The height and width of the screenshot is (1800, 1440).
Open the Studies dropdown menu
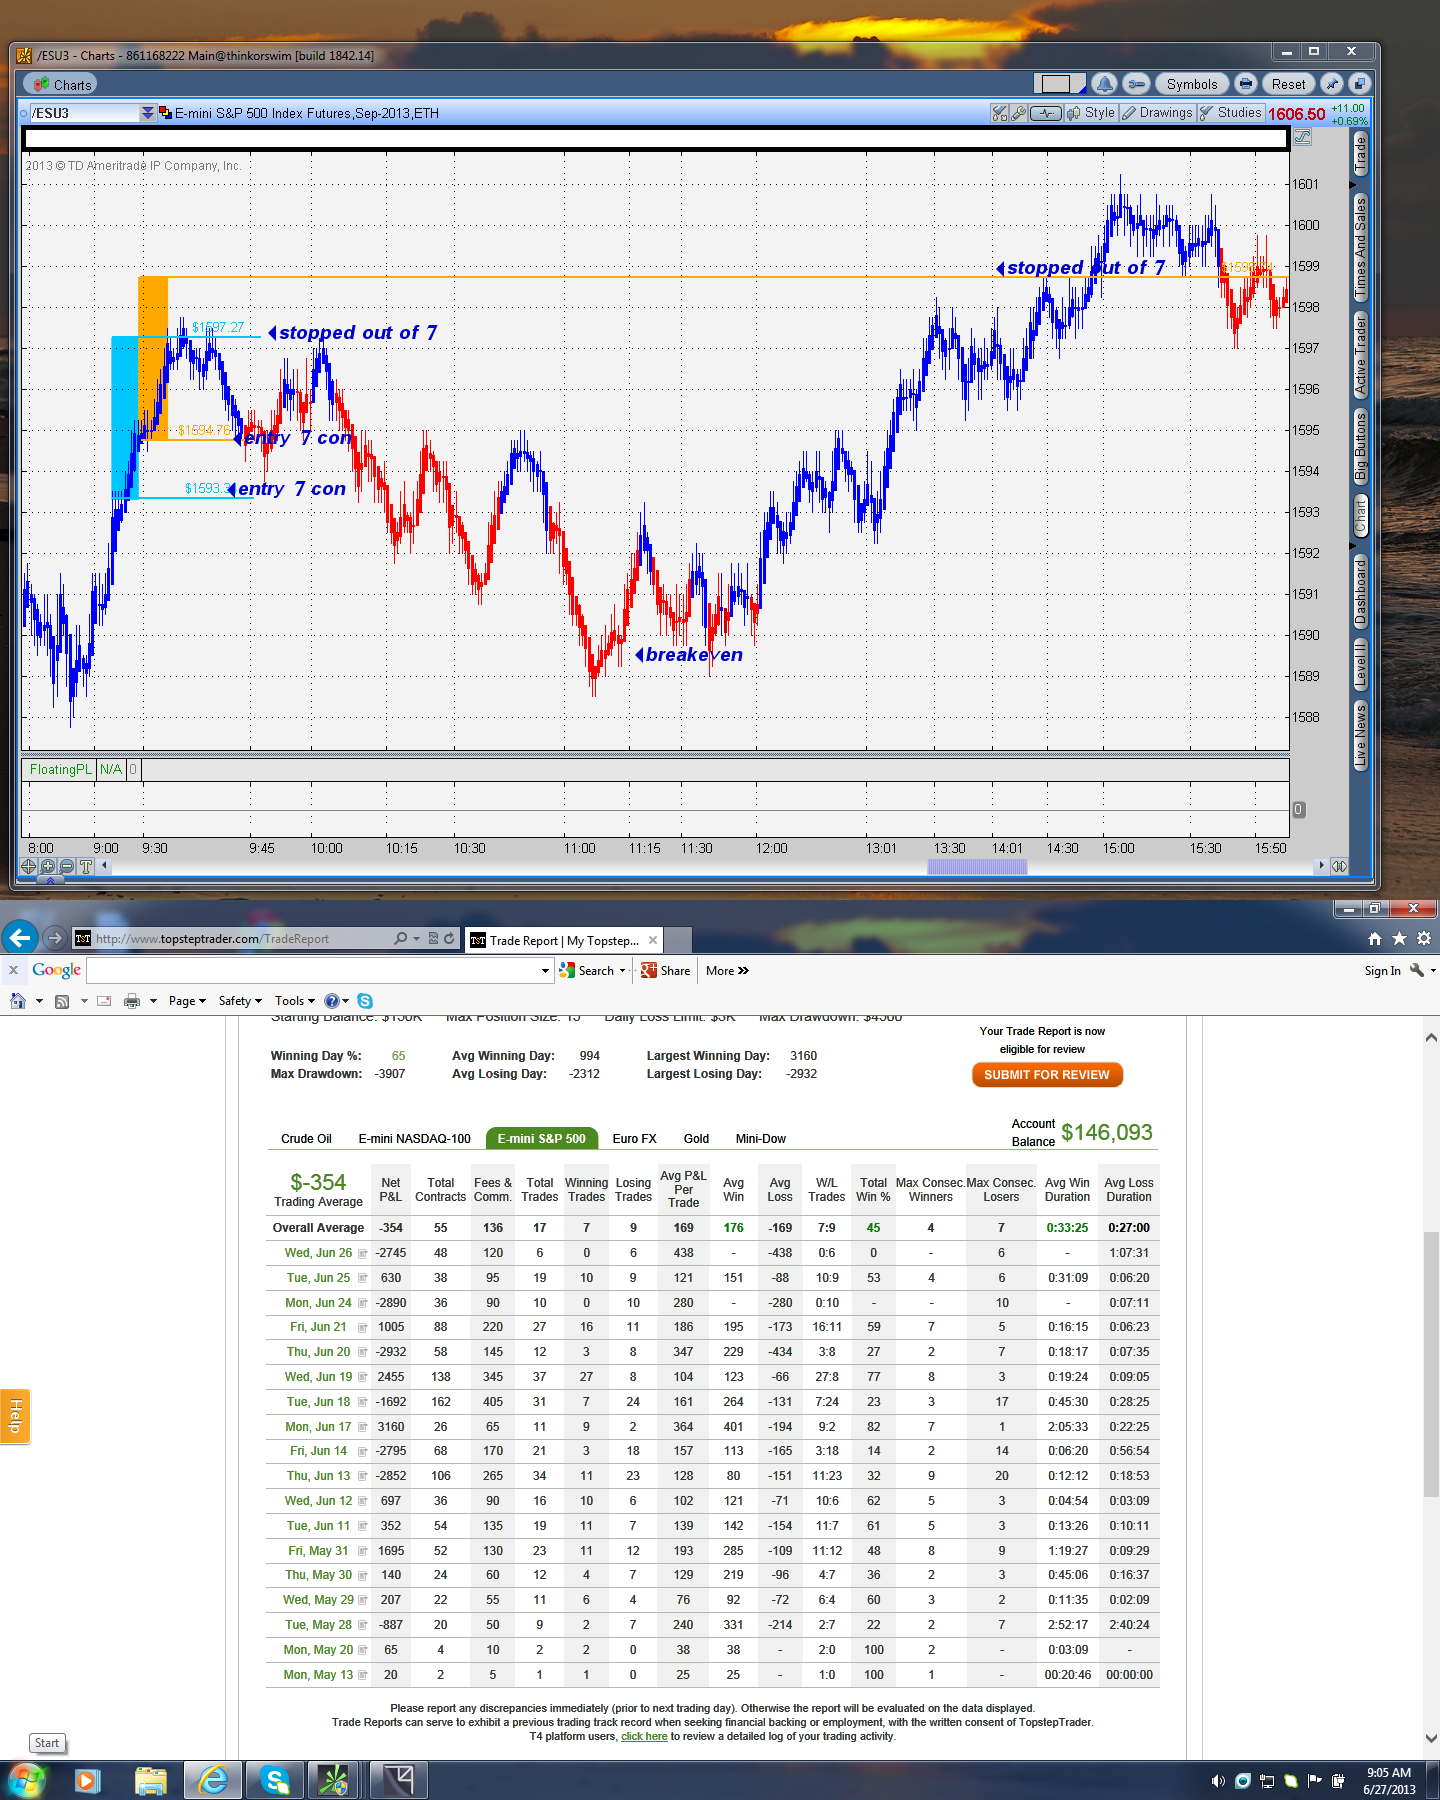[1231, 113]
